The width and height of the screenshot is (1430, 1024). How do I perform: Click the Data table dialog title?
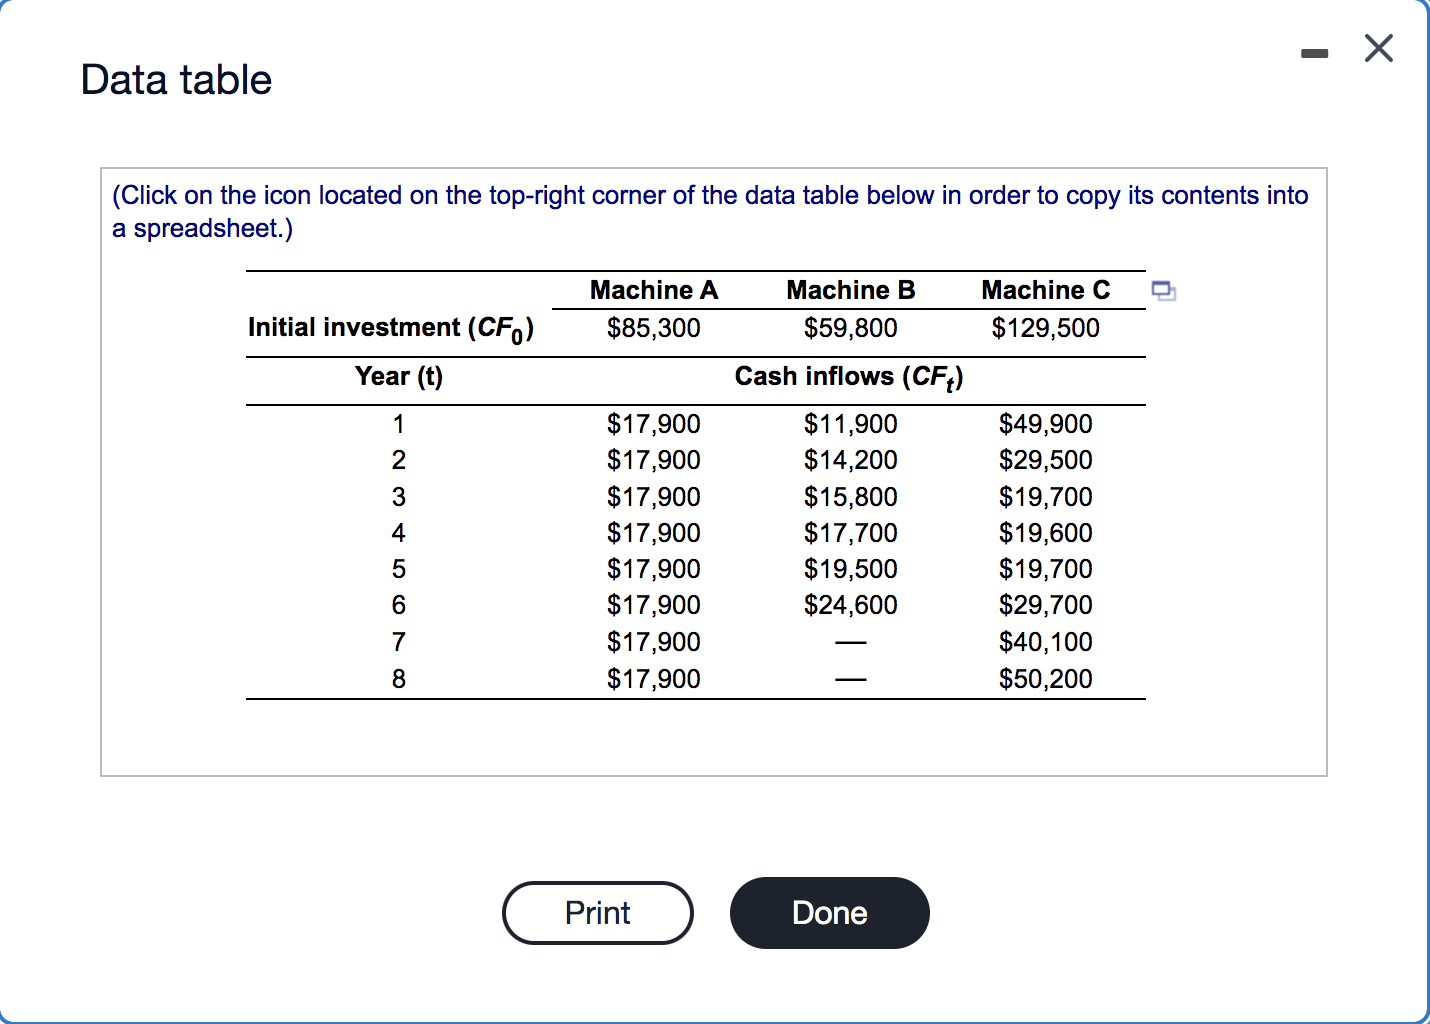pyautogui.click(x=176, y=80)
